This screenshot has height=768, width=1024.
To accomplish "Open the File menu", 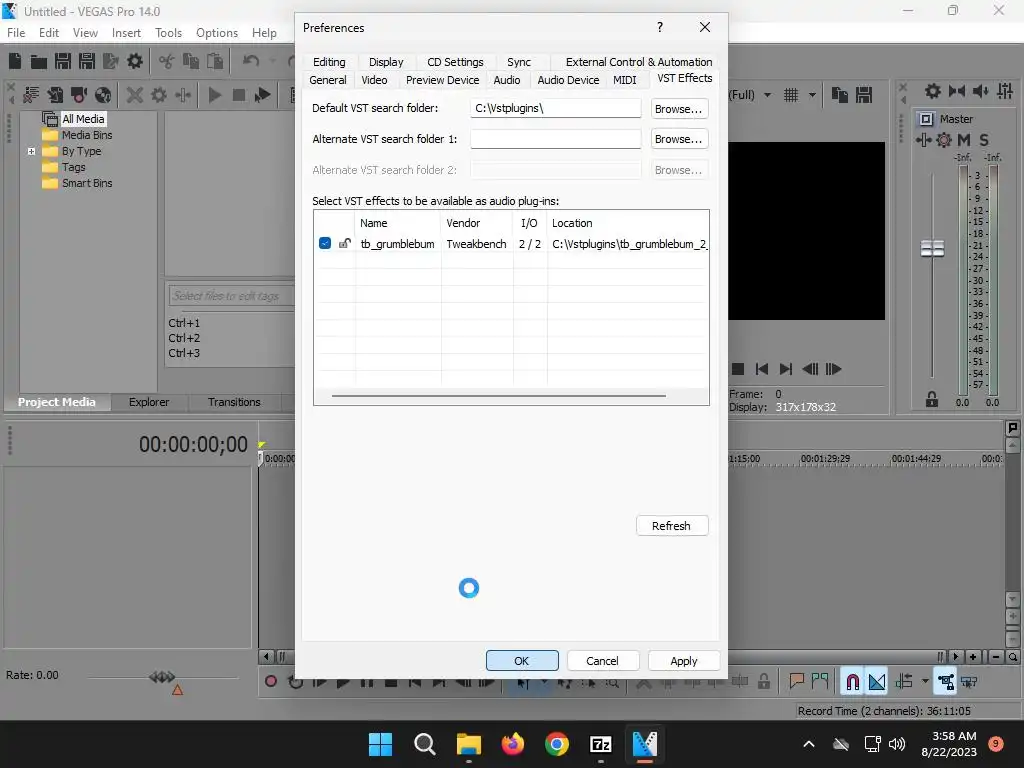I will (x=16, y=33).
